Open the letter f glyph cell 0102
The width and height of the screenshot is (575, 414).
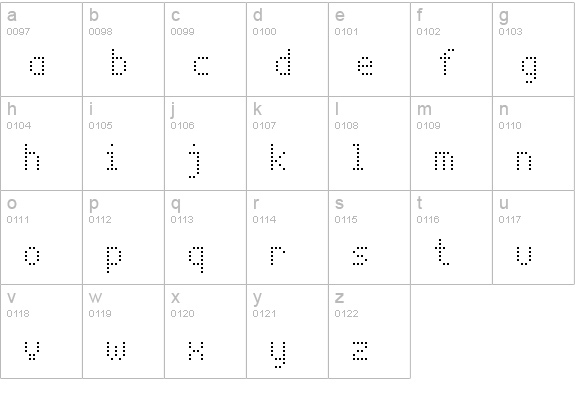[451, 50]
